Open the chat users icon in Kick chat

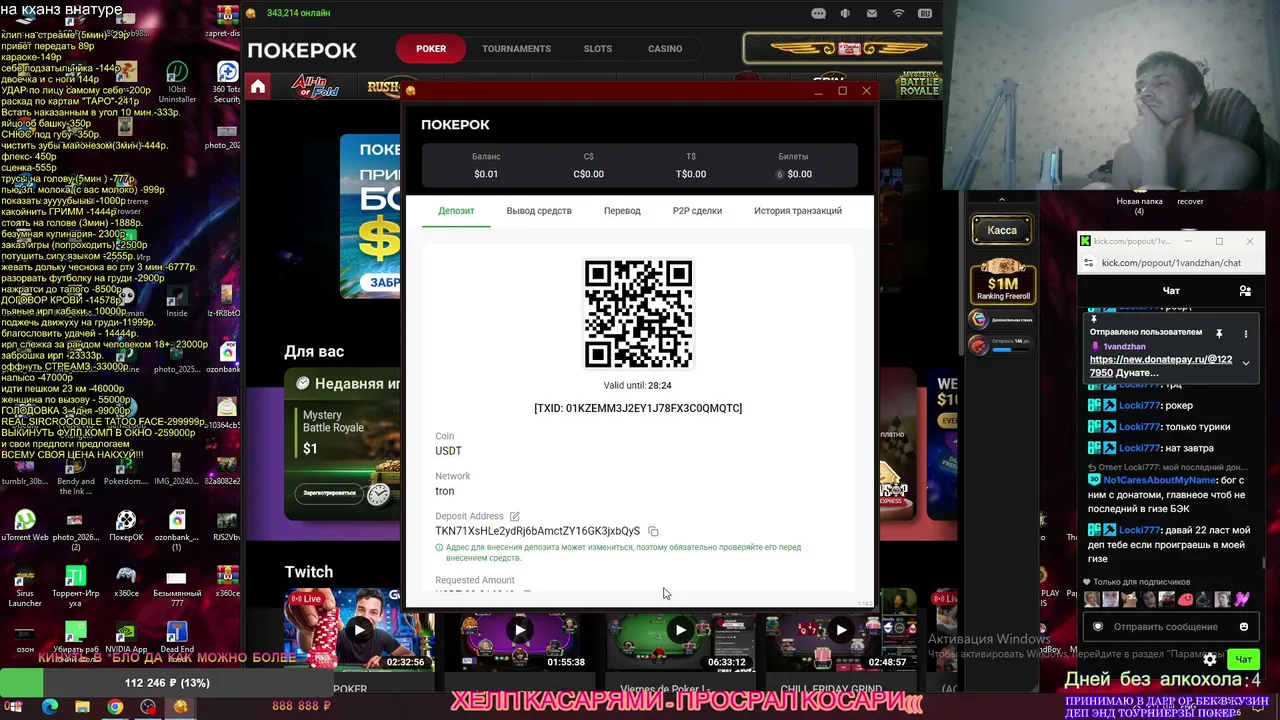[1245, 291]
